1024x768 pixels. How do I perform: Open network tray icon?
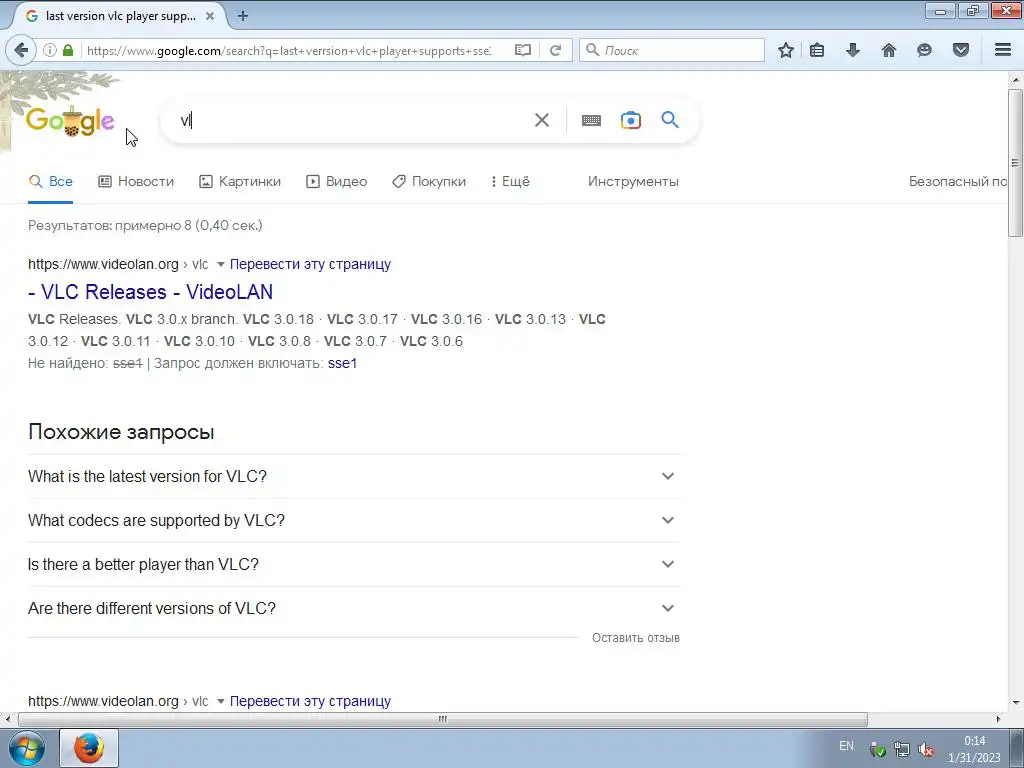902,749
